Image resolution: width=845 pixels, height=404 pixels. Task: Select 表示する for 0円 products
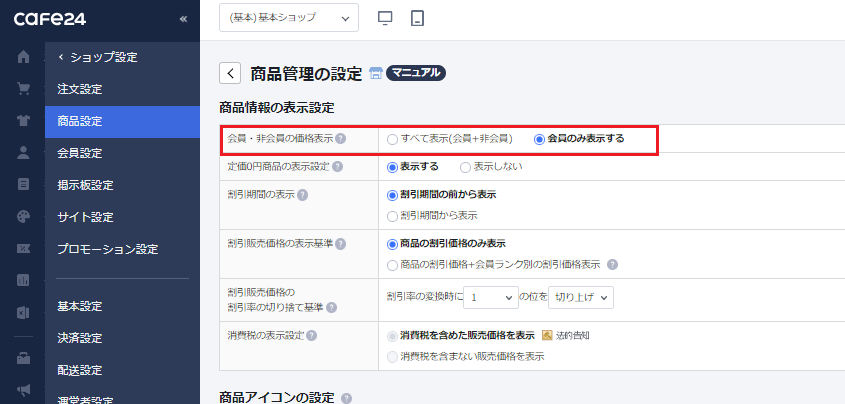(392, 167)
